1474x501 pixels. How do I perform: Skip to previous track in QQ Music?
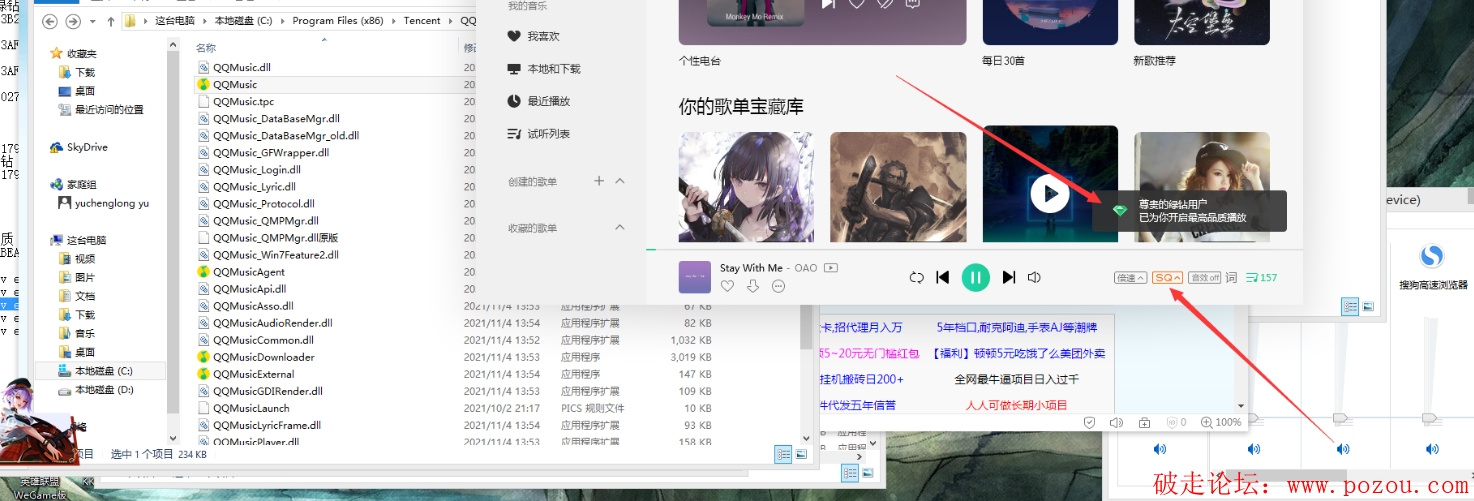[942, 277]
